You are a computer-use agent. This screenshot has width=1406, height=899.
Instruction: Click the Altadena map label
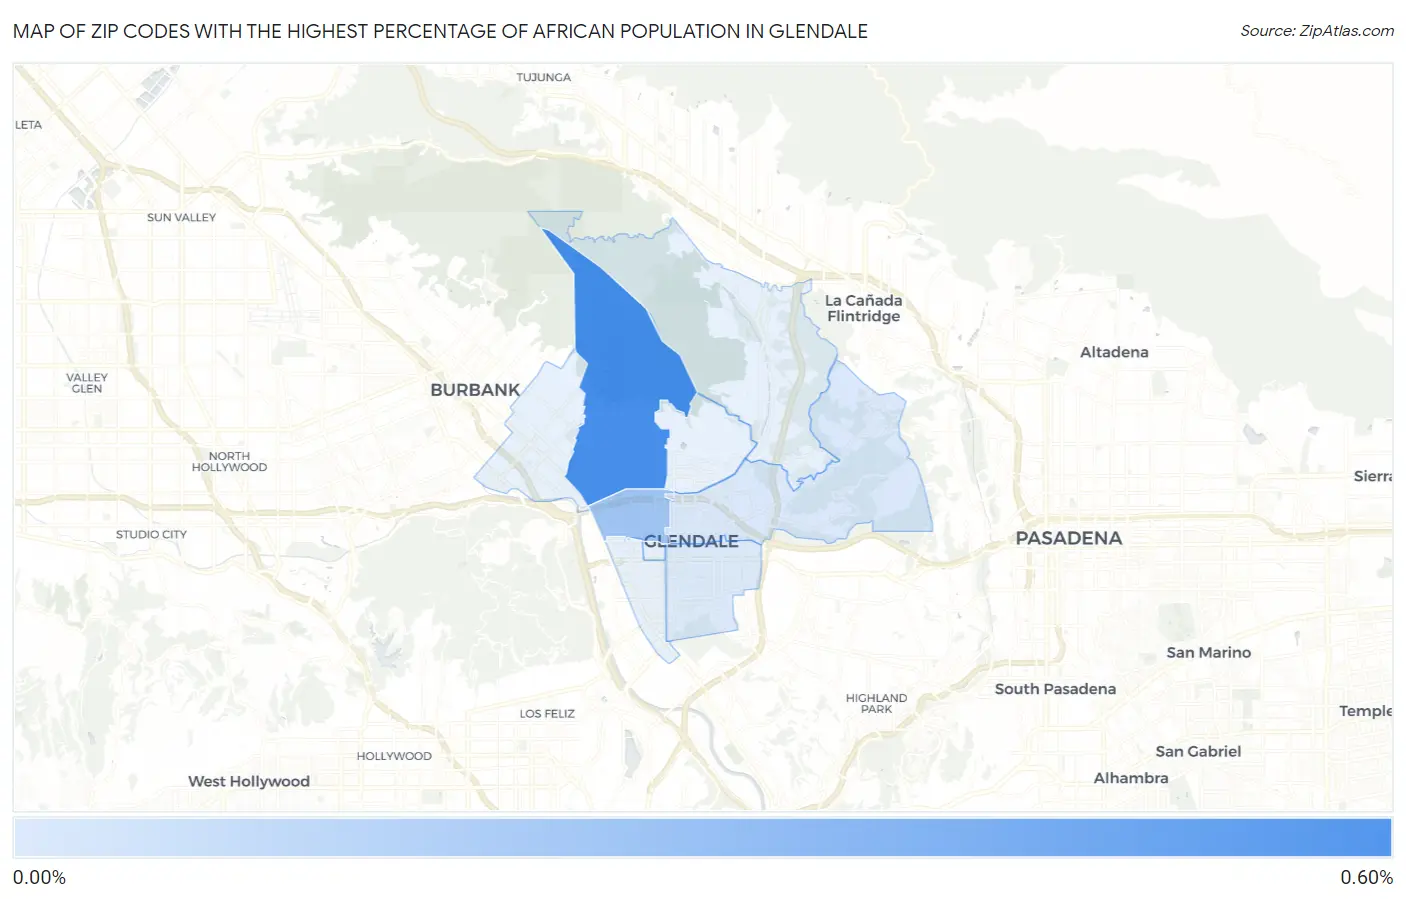1114,352
